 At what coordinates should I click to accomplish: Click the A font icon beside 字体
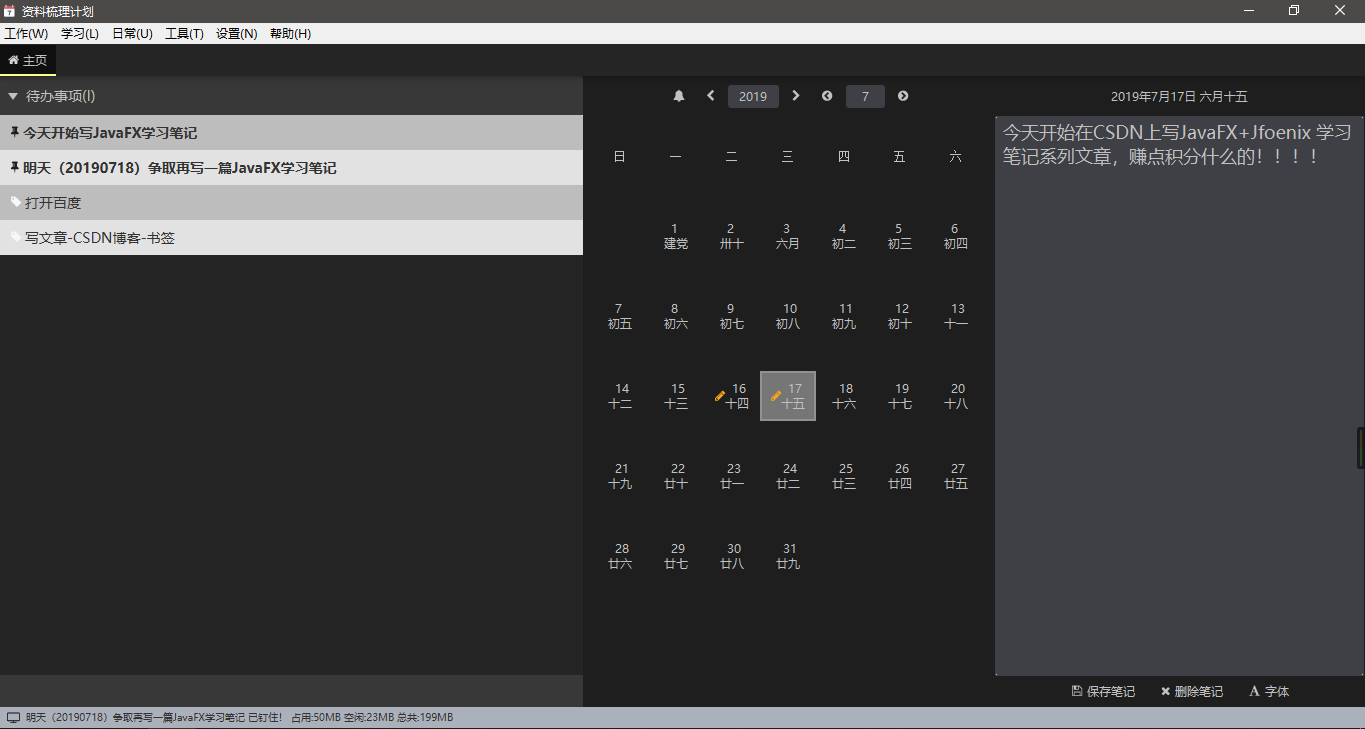(x=1254, y=691)
